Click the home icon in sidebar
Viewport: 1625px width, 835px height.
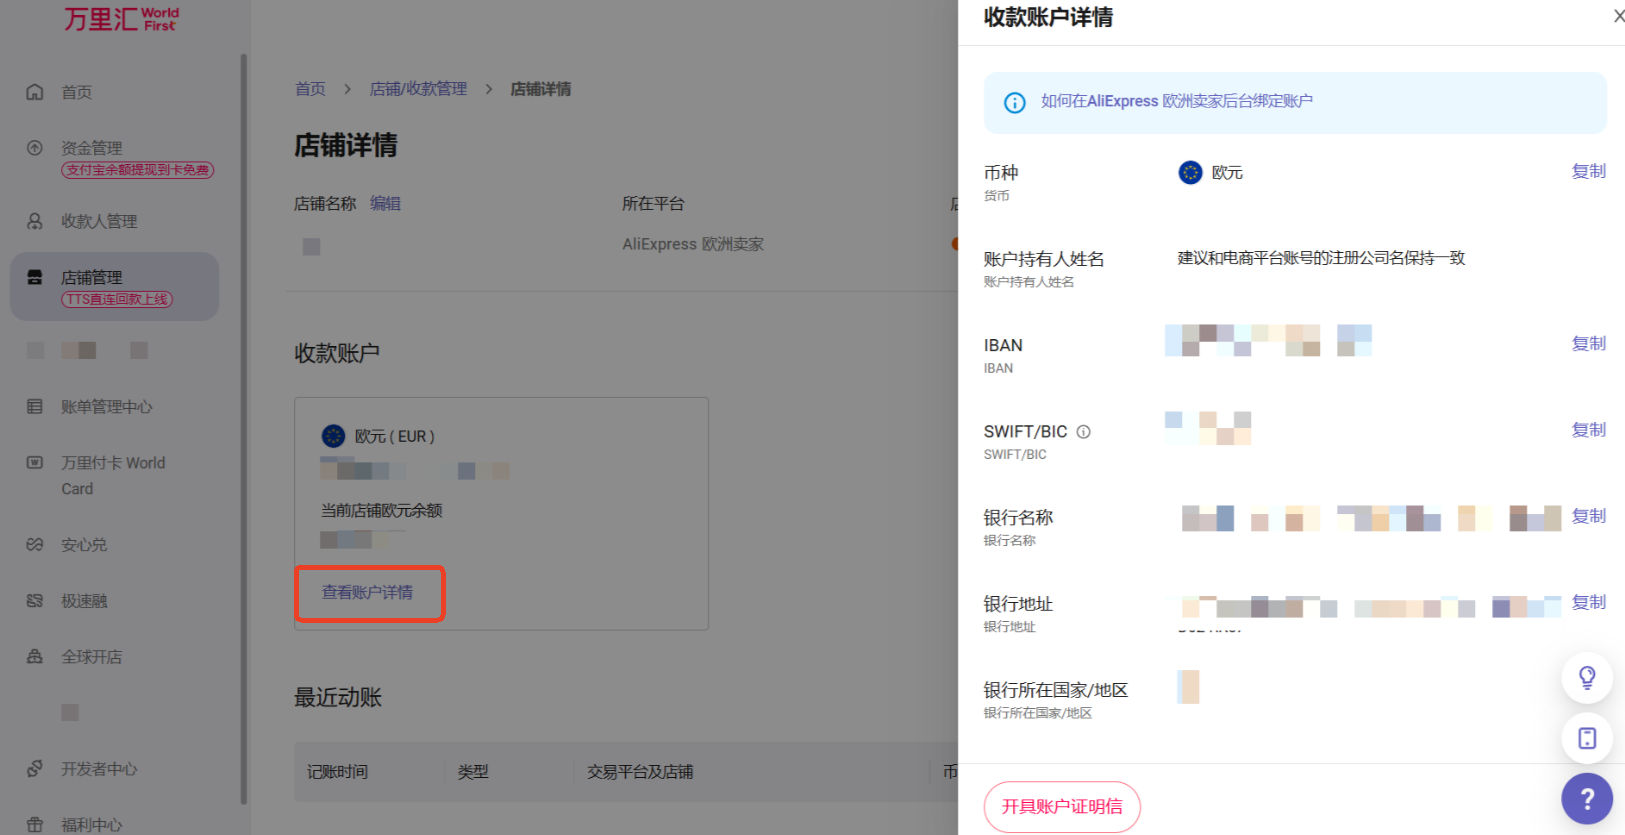[35, 92]
